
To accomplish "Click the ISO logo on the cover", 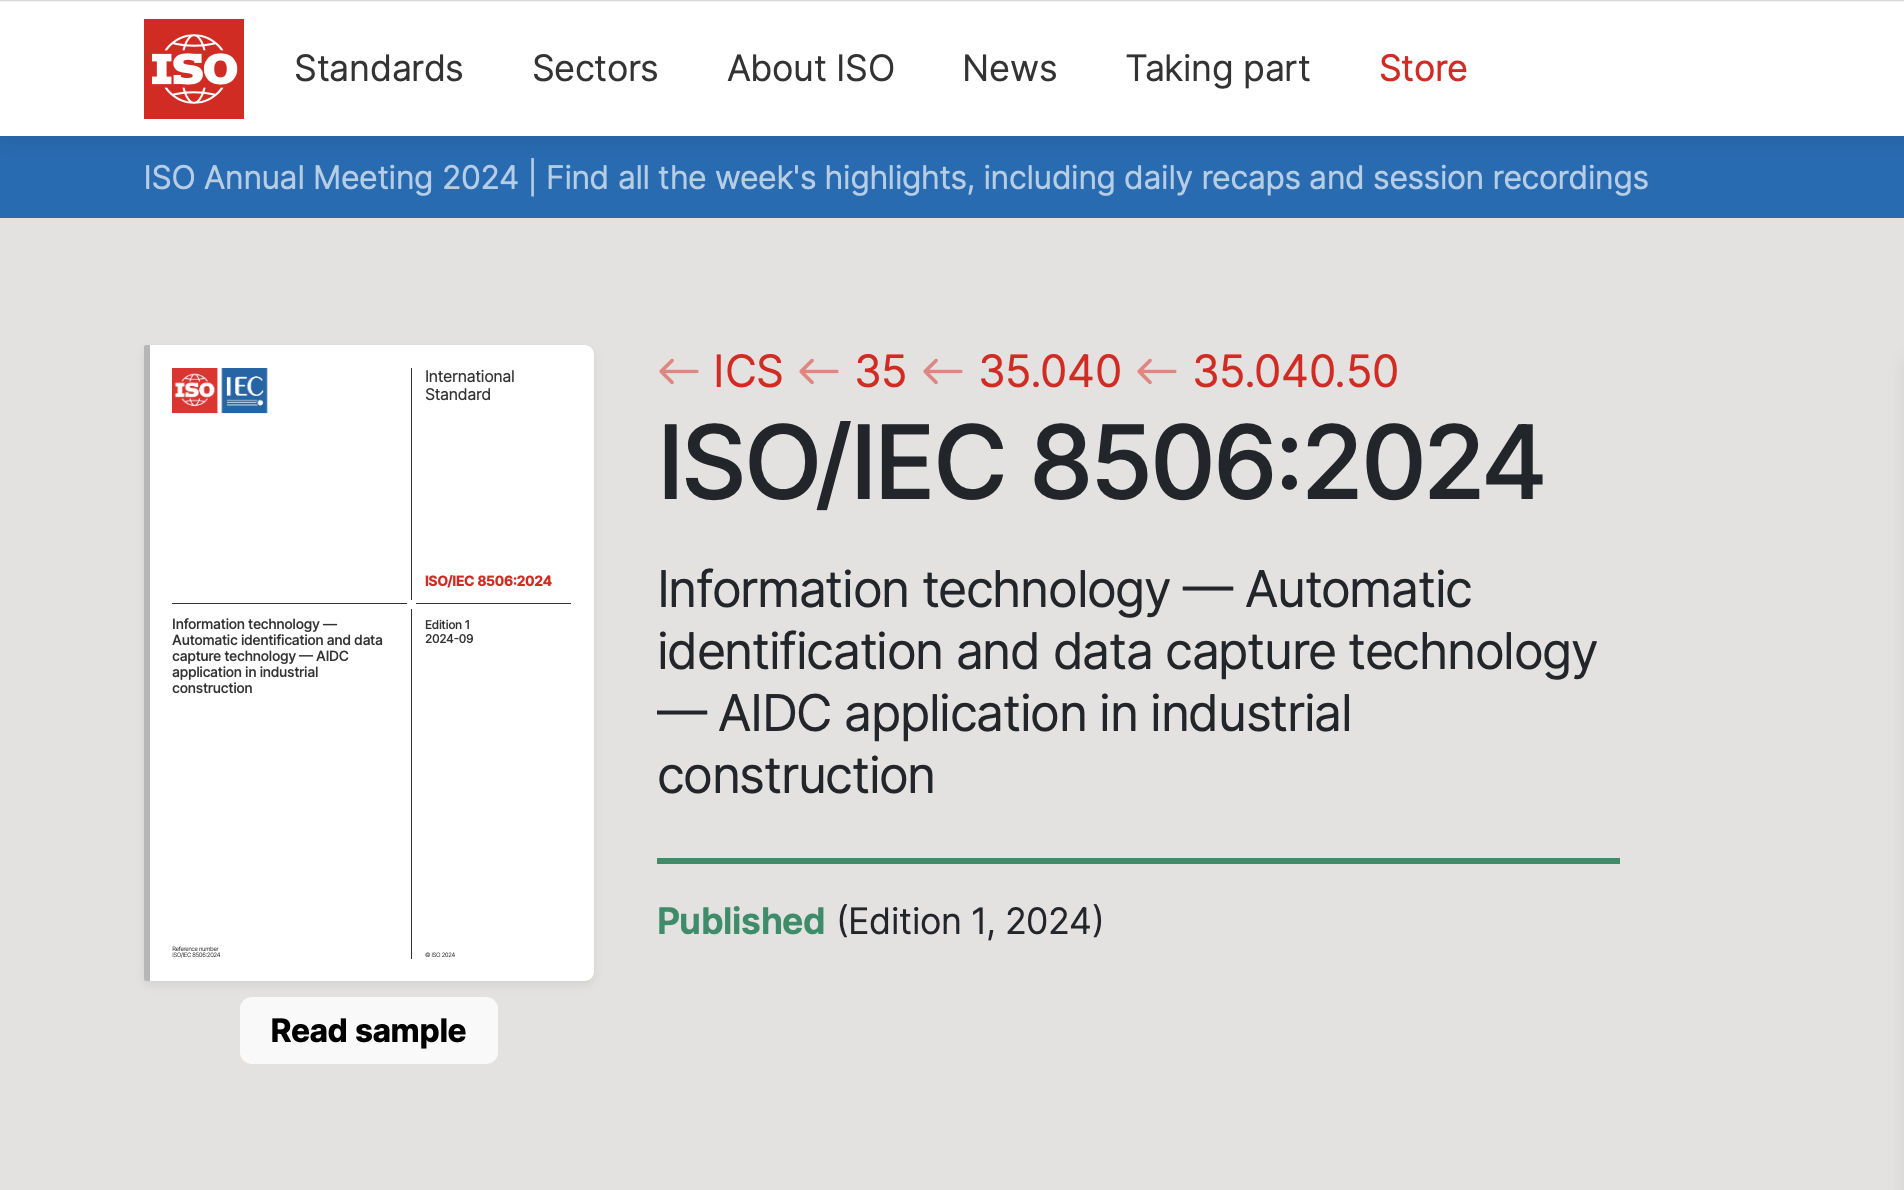I will pyautogui.click(x=195, y=390).
